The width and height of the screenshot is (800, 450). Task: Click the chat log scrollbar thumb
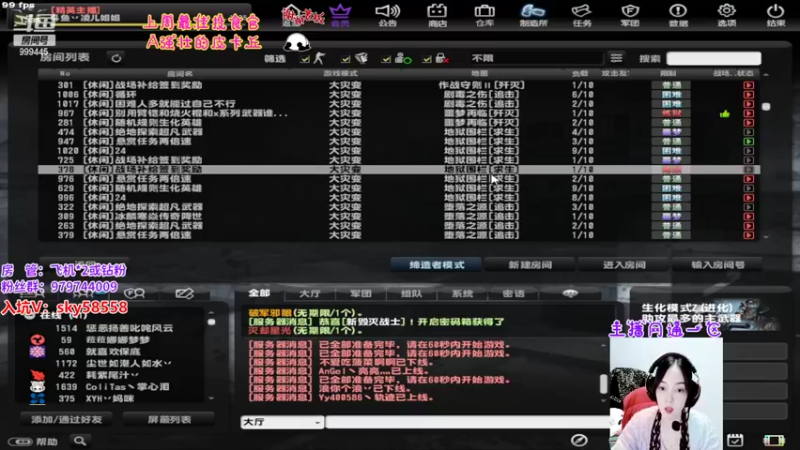pos(604,384)
